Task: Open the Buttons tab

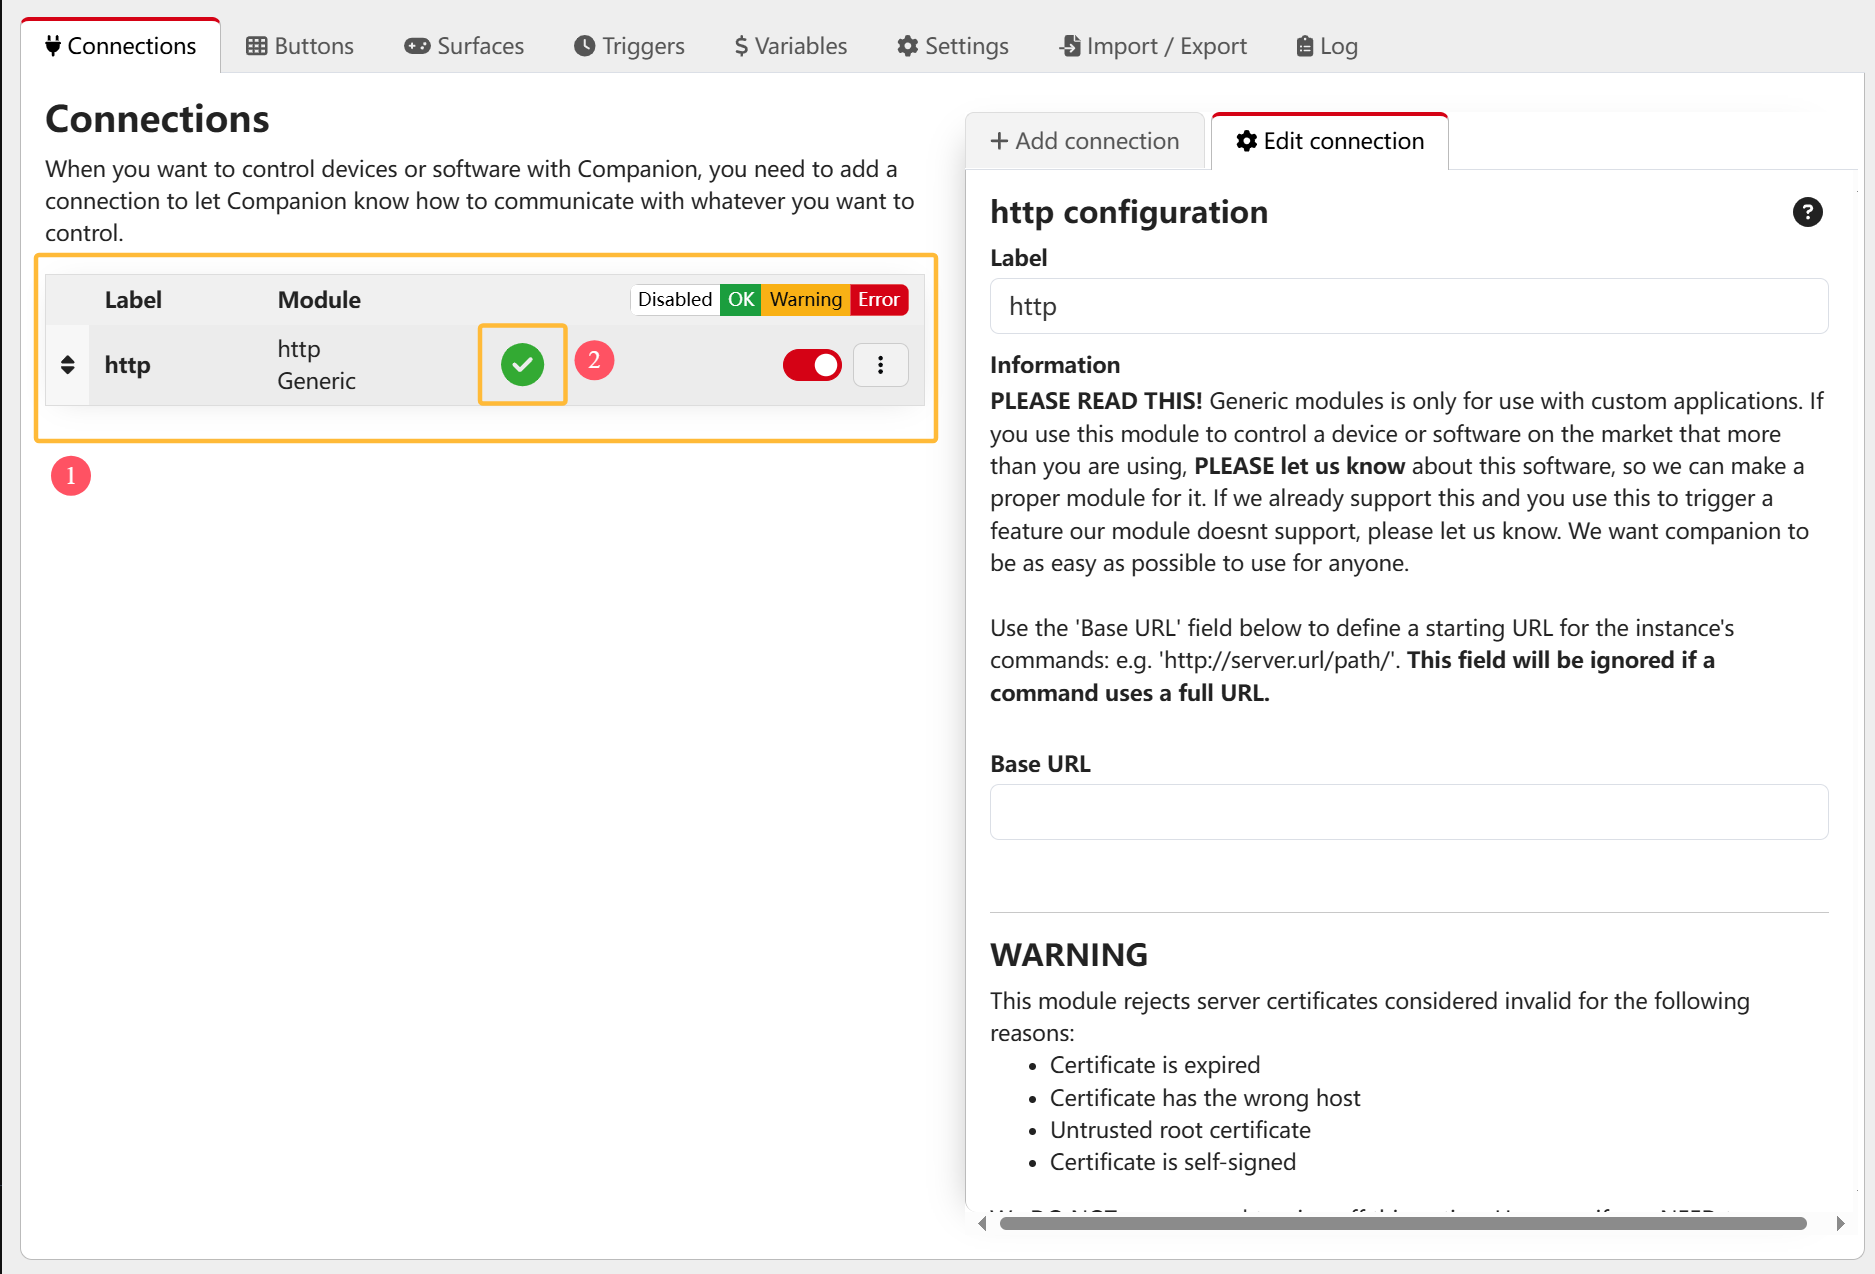Action: (x=300, y=46)
